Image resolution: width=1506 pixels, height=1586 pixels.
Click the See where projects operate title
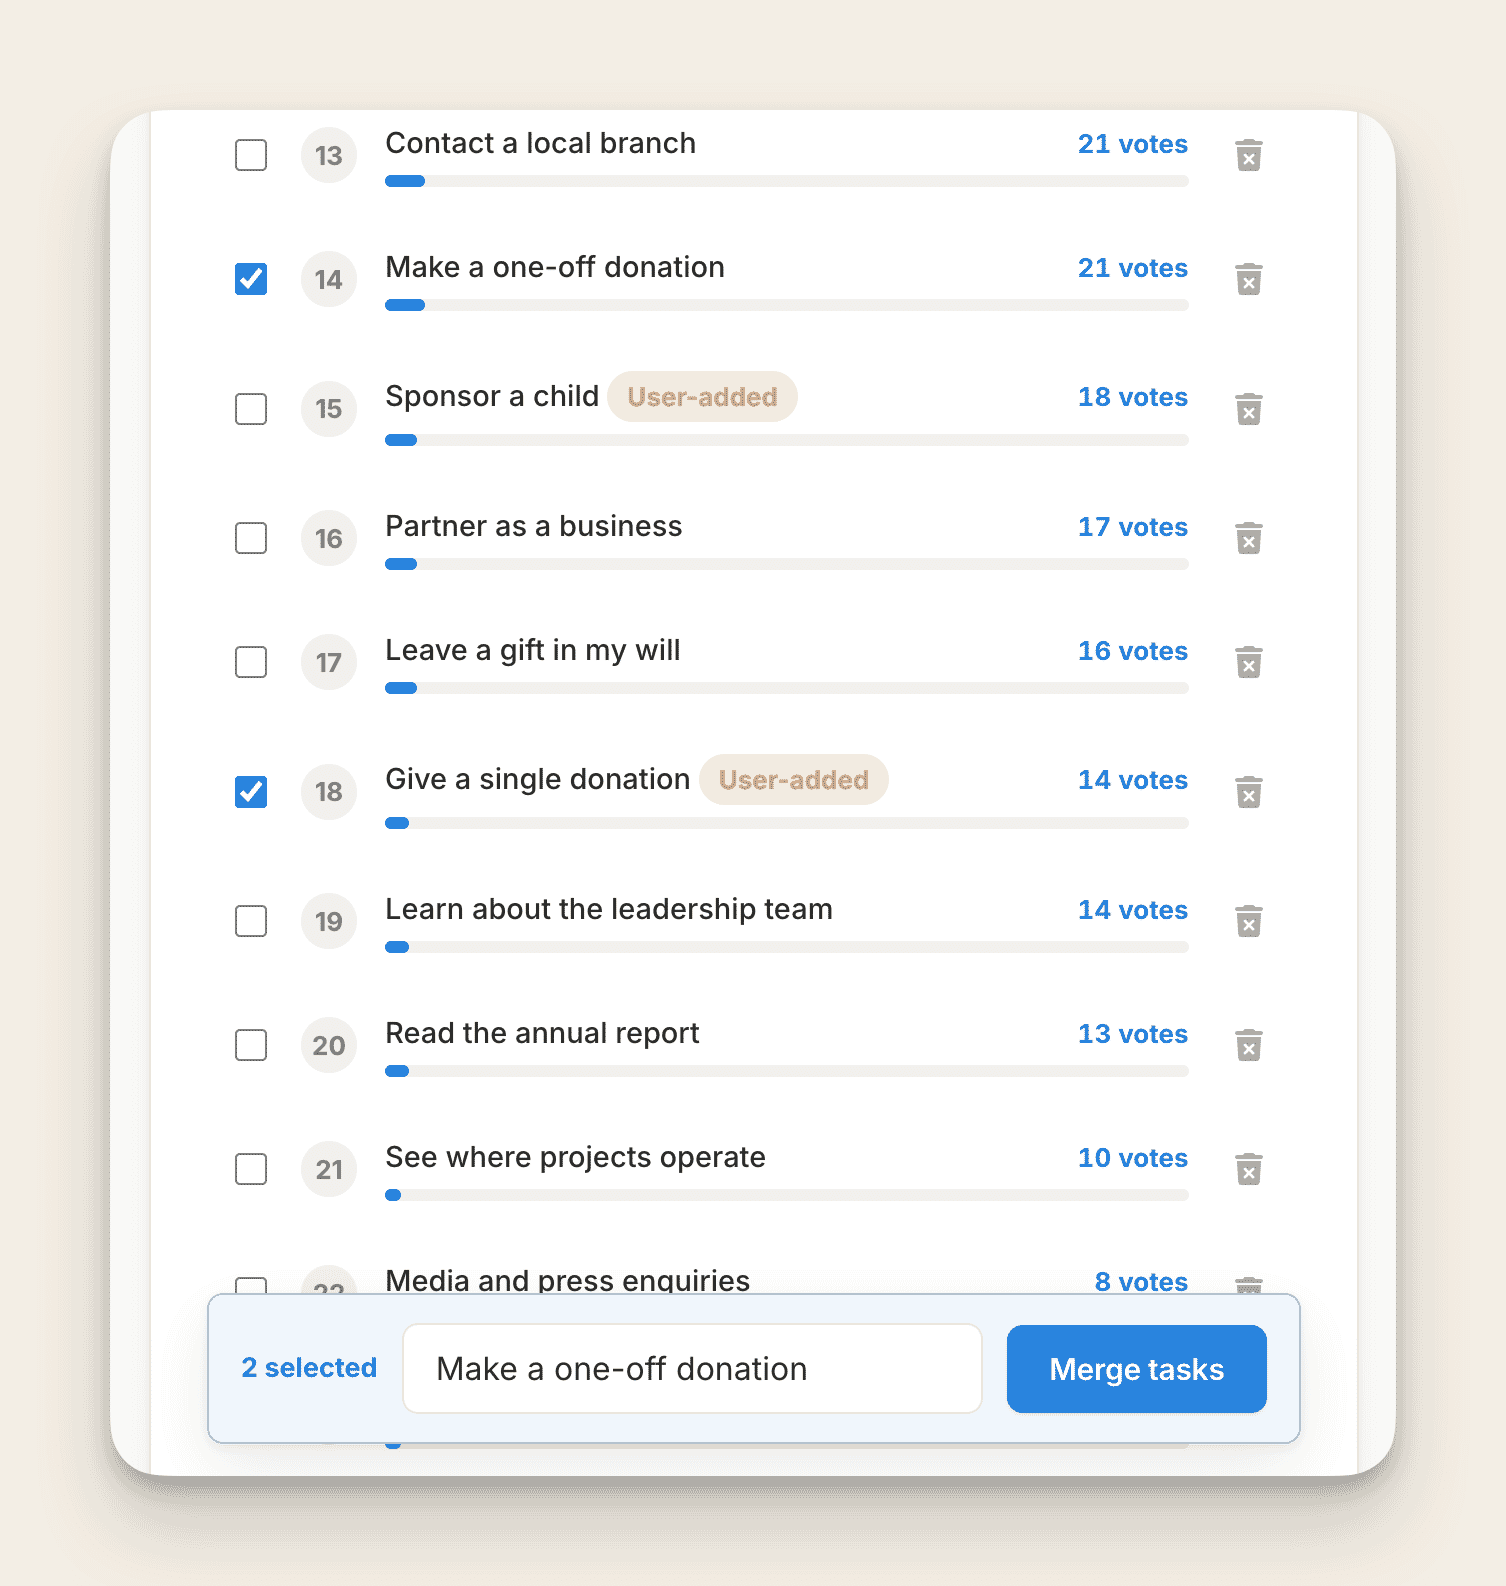pyautogui.click(x=575, y=1158)
